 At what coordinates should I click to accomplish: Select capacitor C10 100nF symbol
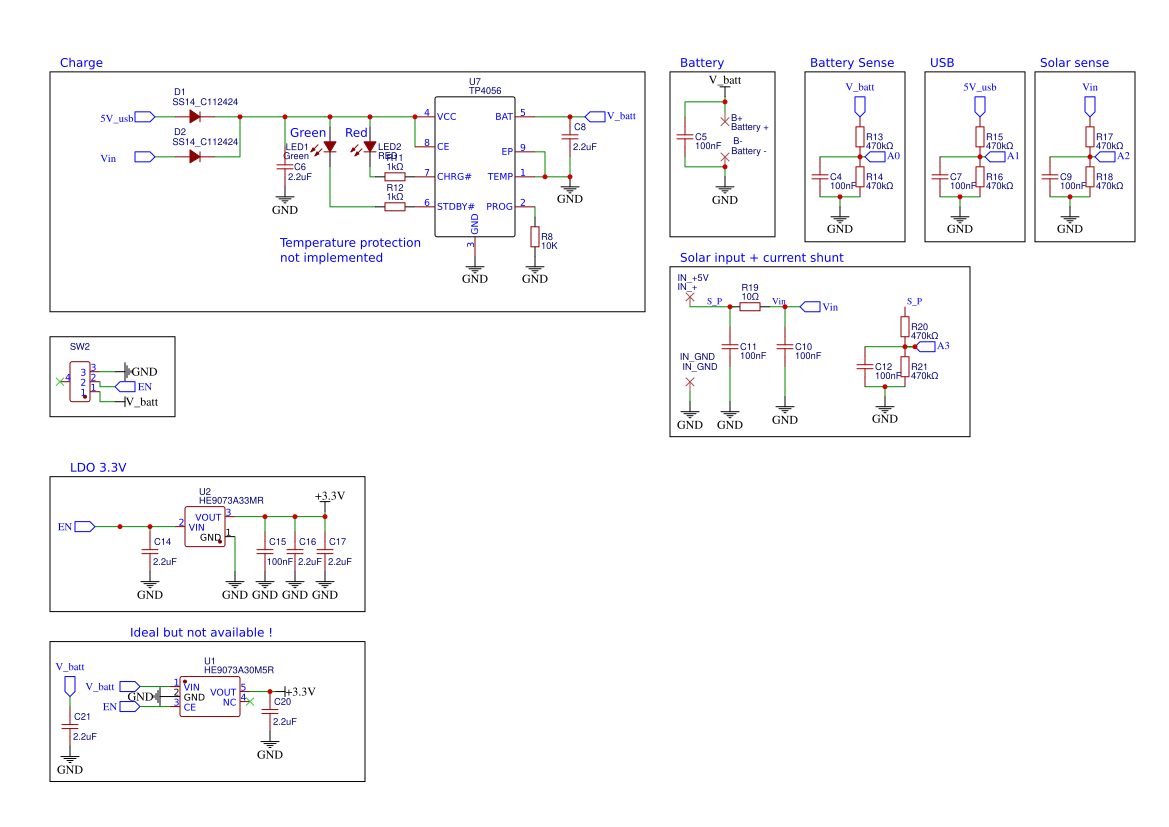[784, 347]
